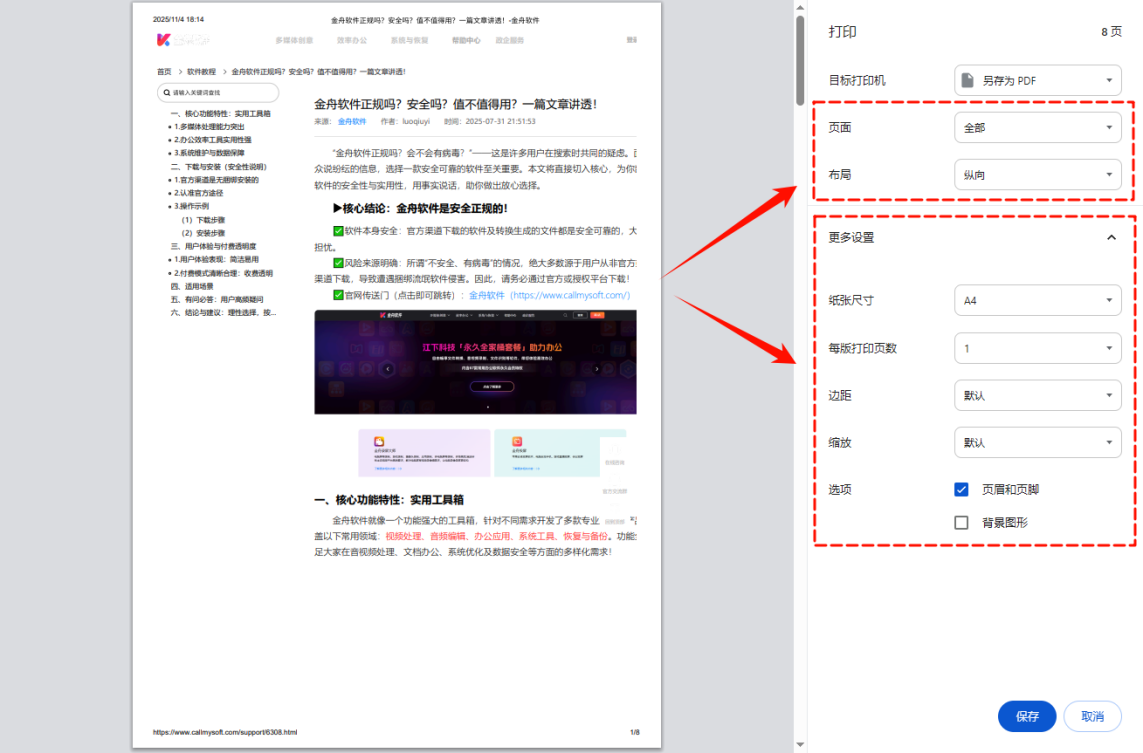Click the 金舟软件 source link under the title
Image resolution: width=1143 pixels, height=753 pixels.
coord(352,121)
